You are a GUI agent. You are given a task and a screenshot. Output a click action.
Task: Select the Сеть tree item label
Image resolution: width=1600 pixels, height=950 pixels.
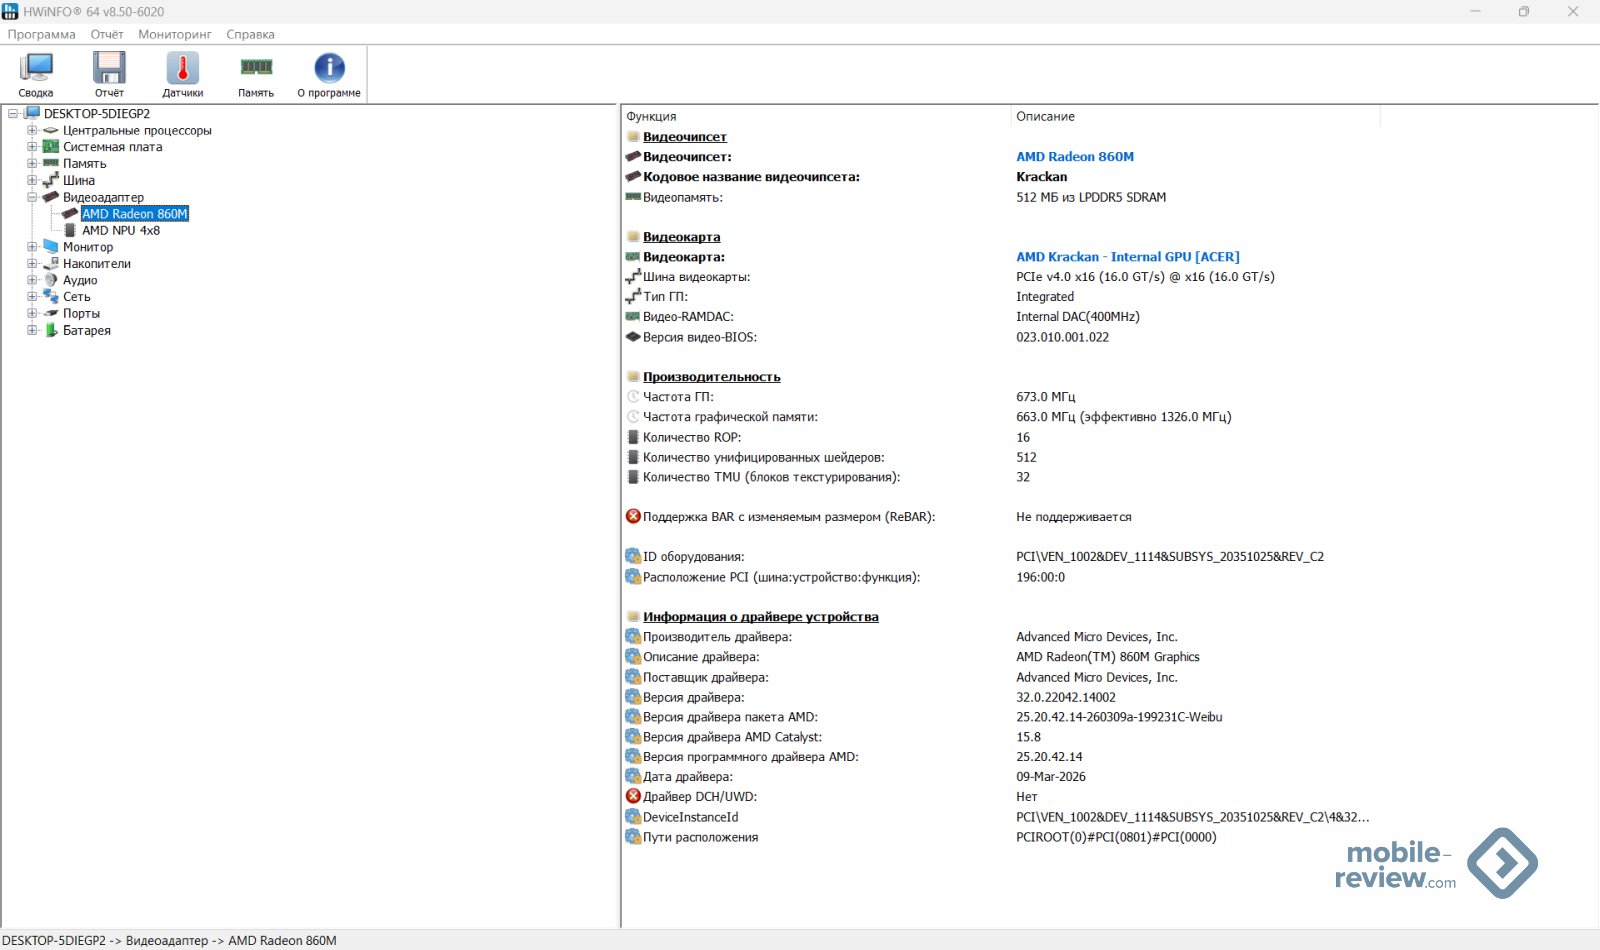coord(77,297)
